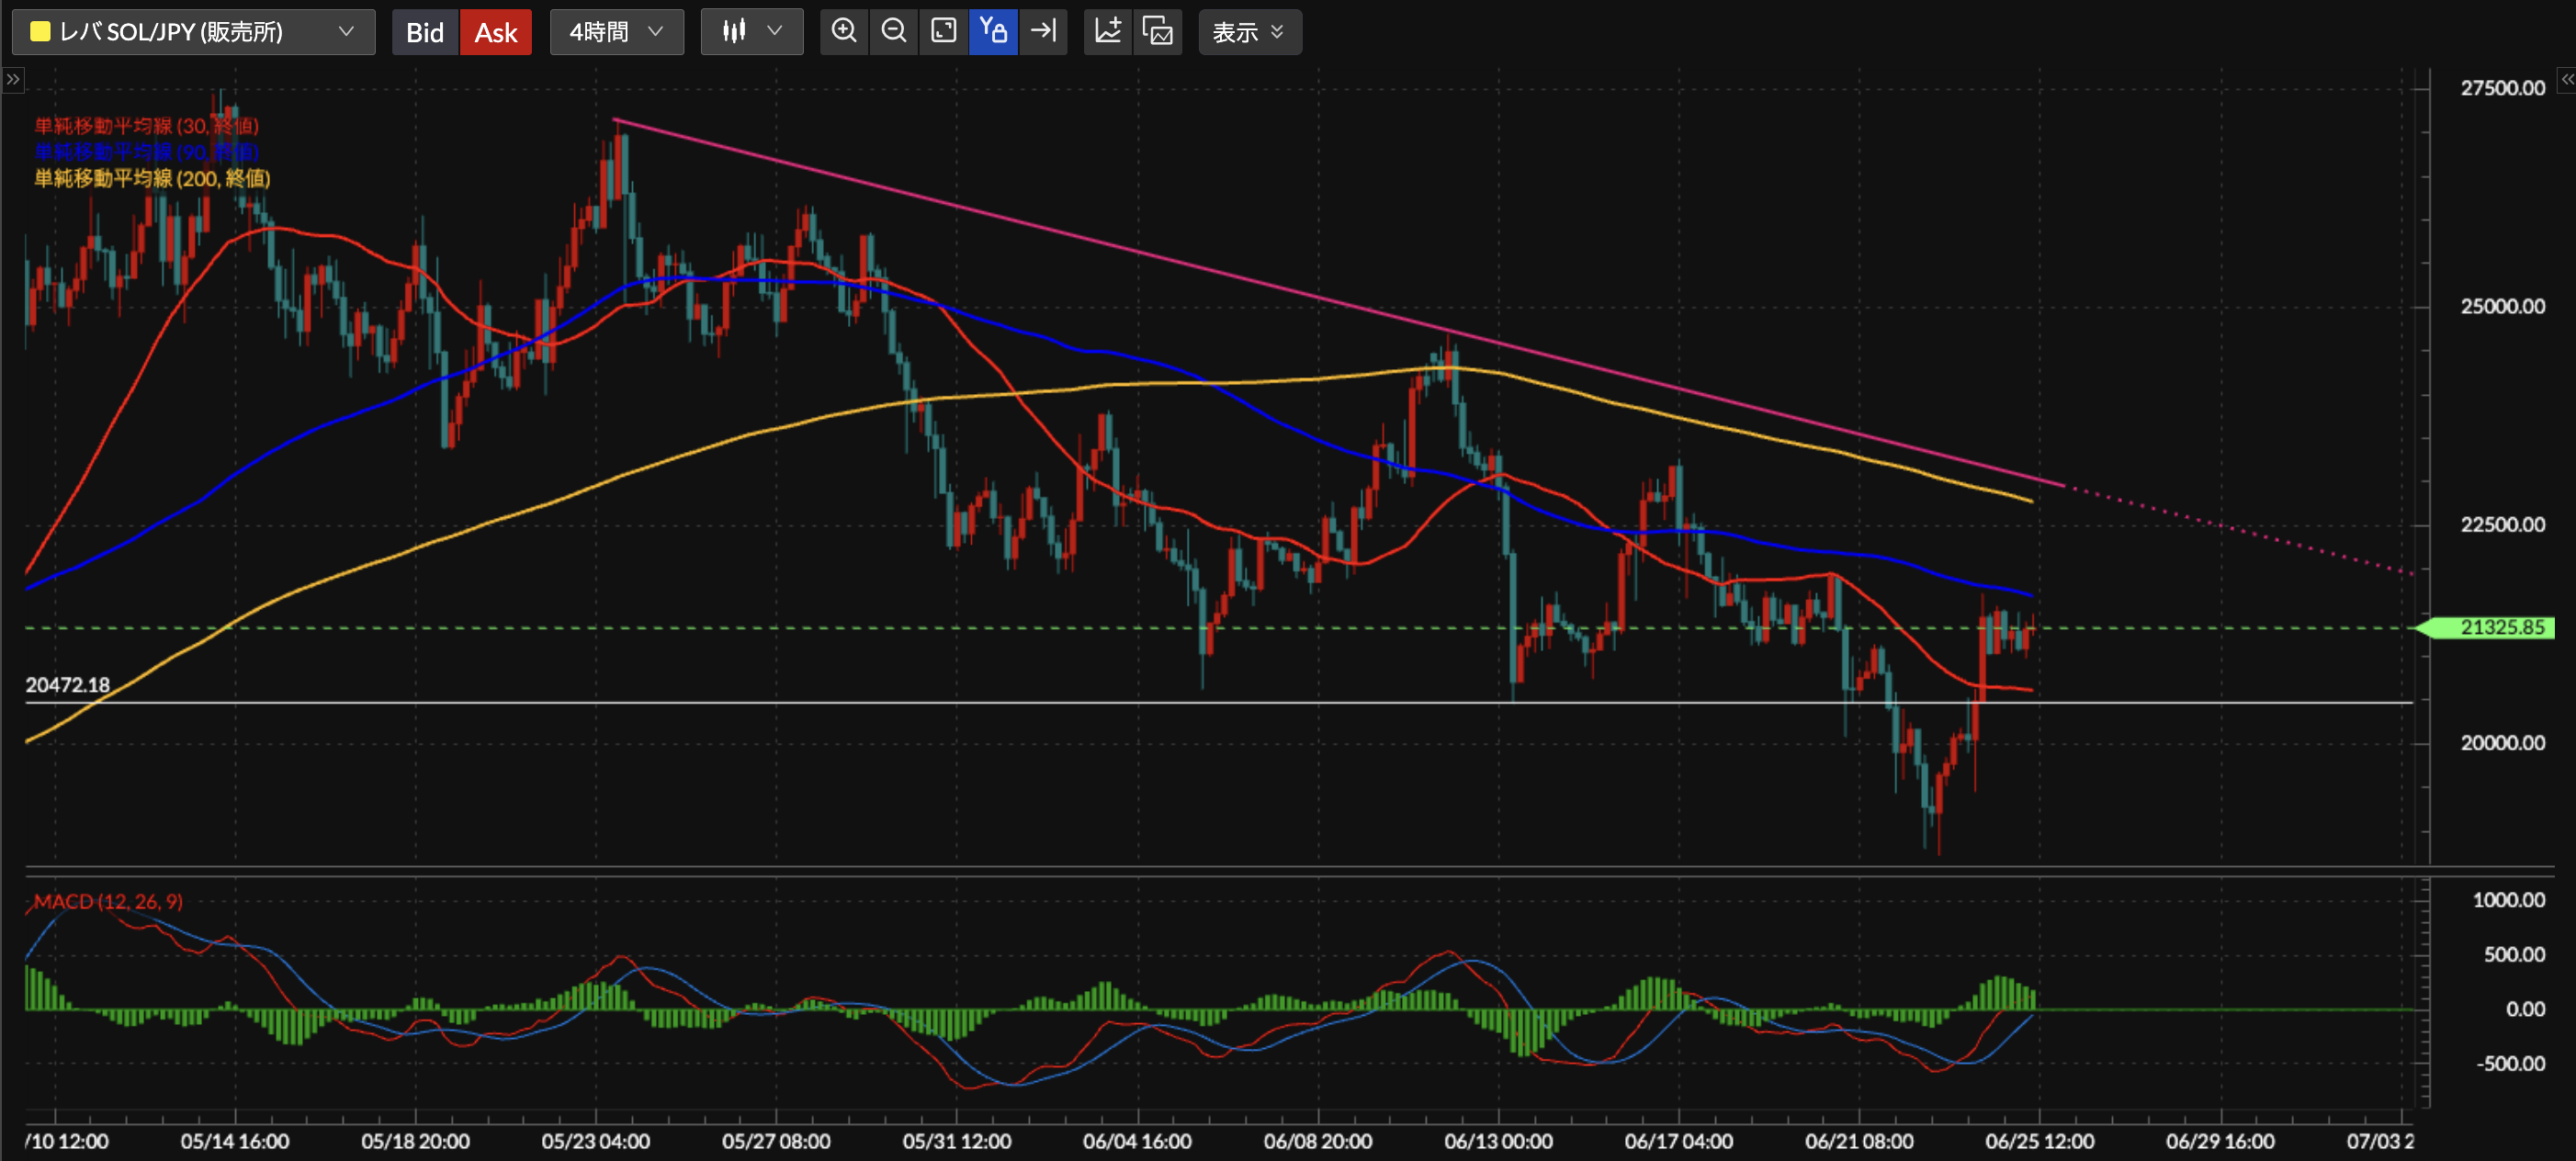
Task: Open the 表示 display menu
Action: pyautogui.click(x=1250, y=32)
